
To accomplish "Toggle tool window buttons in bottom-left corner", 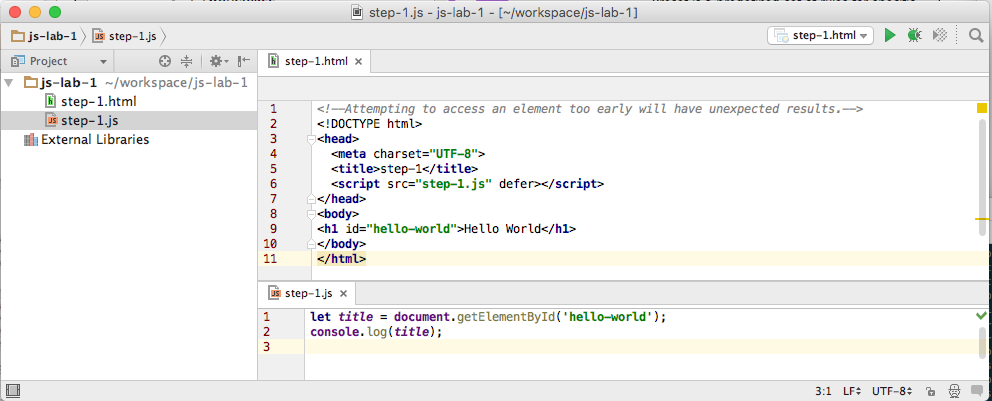I will (x=12, y=391).
